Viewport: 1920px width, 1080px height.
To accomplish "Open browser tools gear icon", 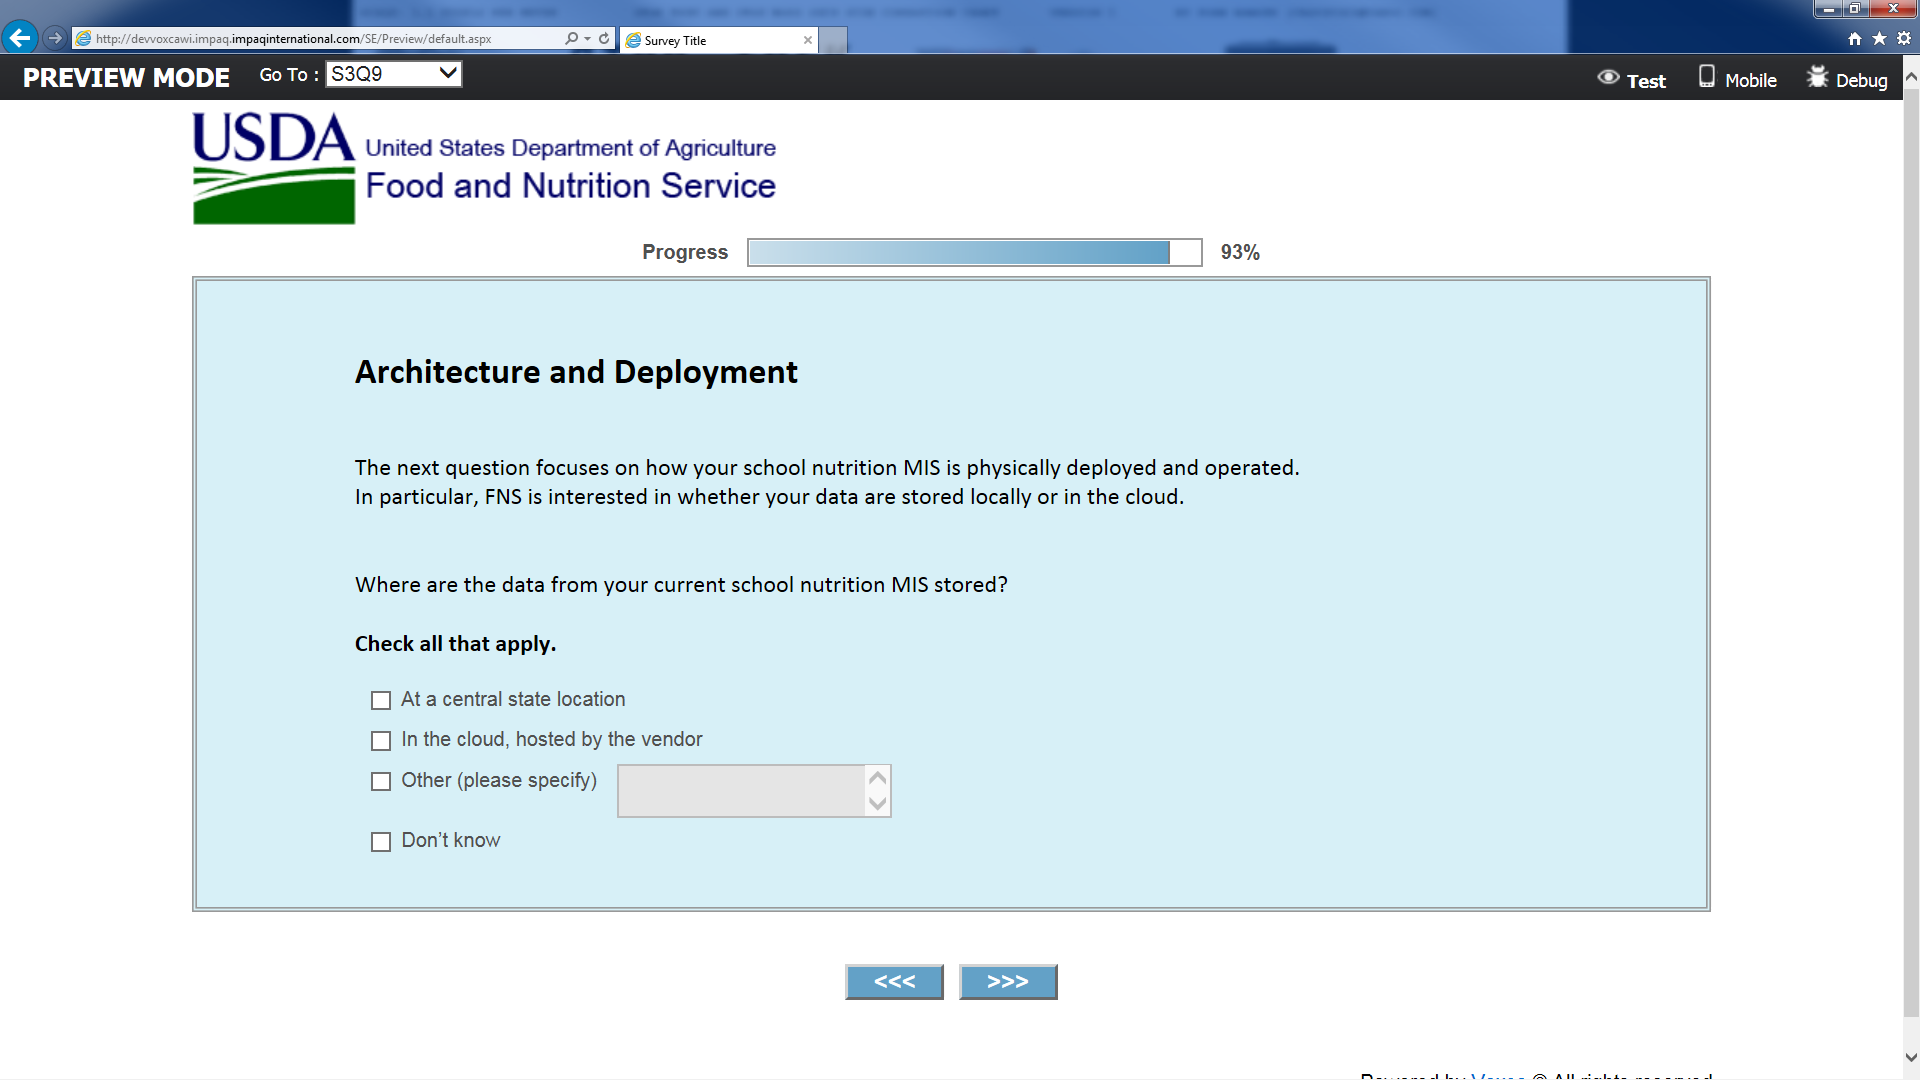I will point(1904,39).
